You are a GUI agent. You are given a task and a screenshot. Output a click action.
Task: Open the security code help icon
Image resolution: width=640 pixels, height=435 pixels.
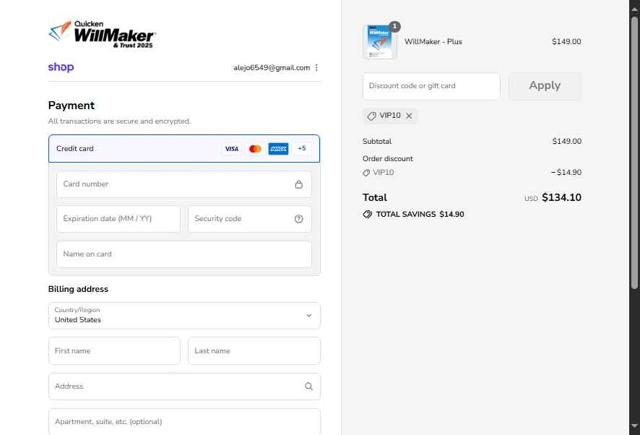[x=299, y=219]
